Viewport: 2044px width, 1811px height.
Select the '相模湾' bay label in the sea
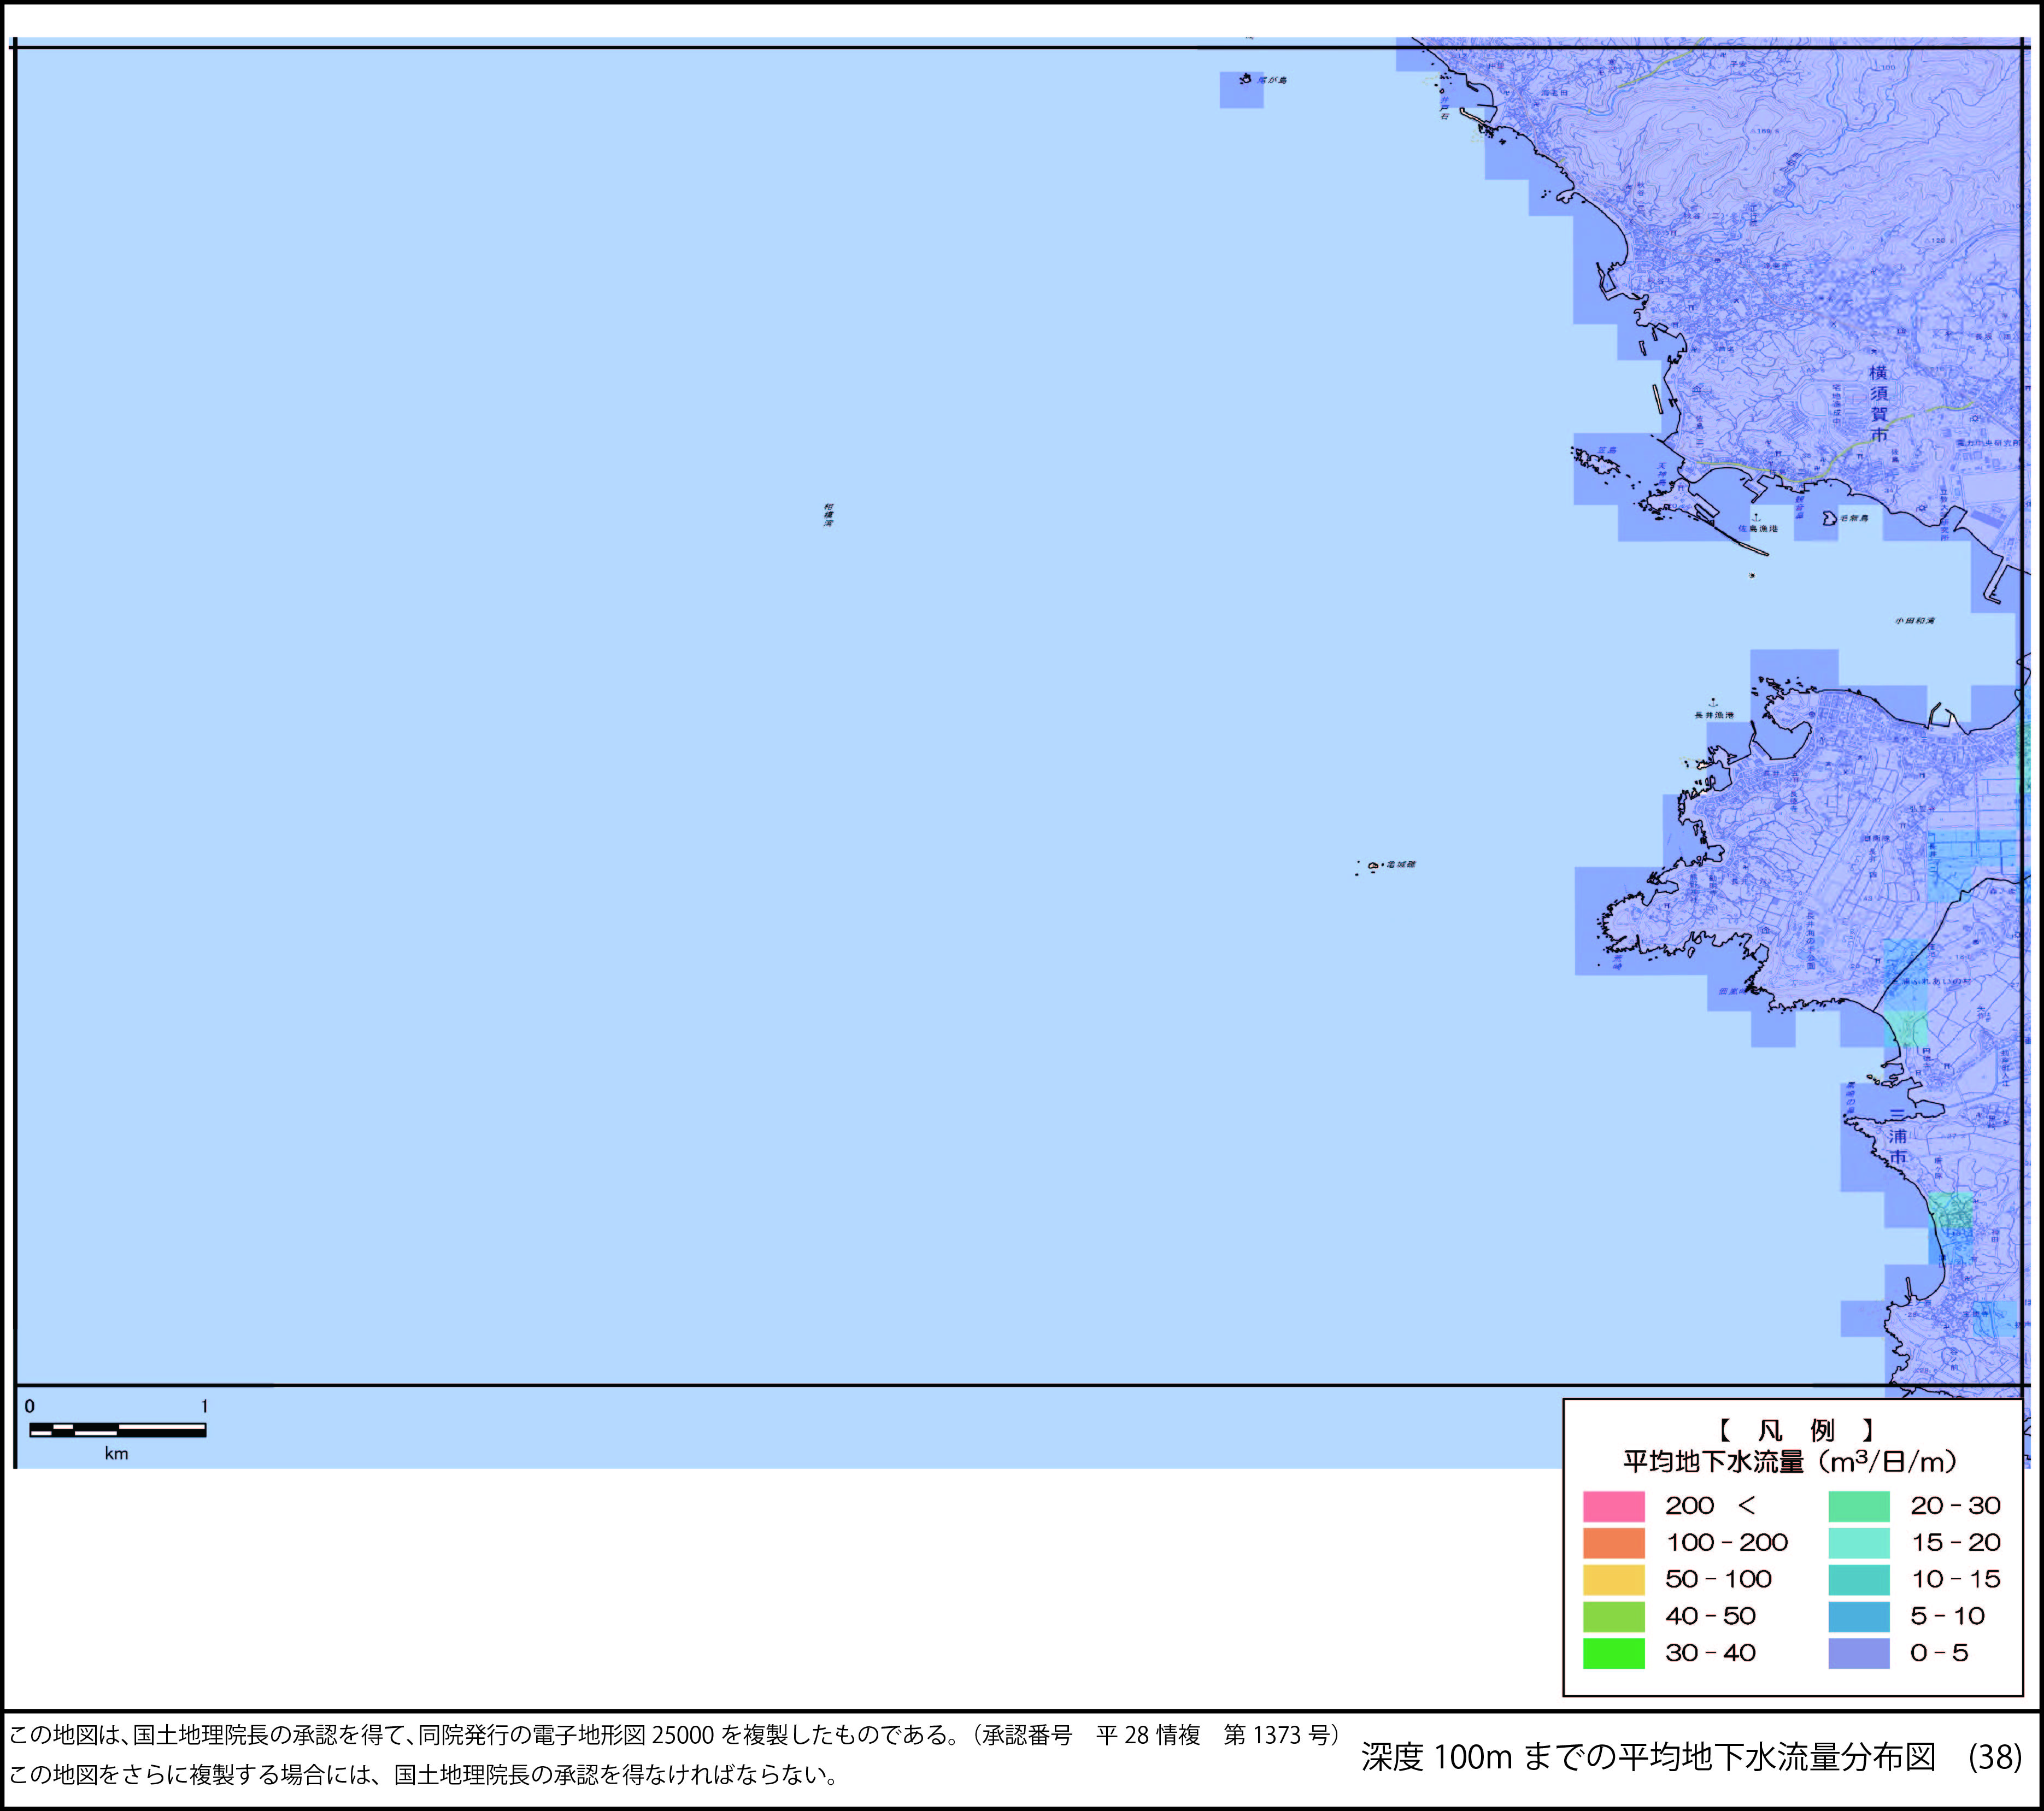tap(828, 515)
